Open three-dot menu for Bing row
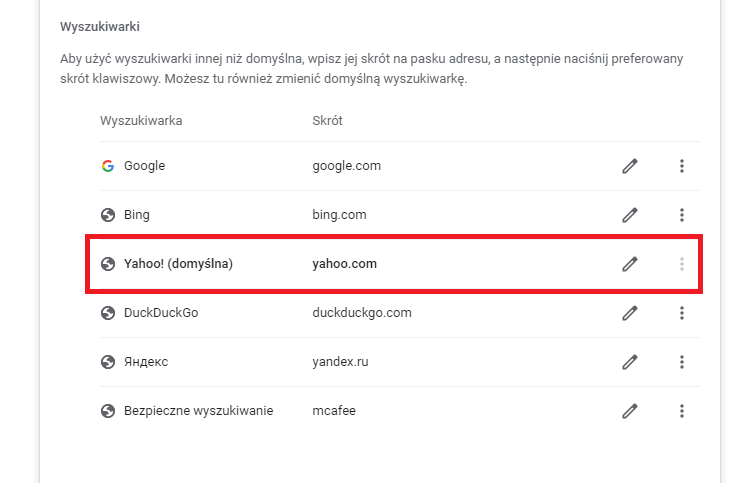 (x=681, y=215)
